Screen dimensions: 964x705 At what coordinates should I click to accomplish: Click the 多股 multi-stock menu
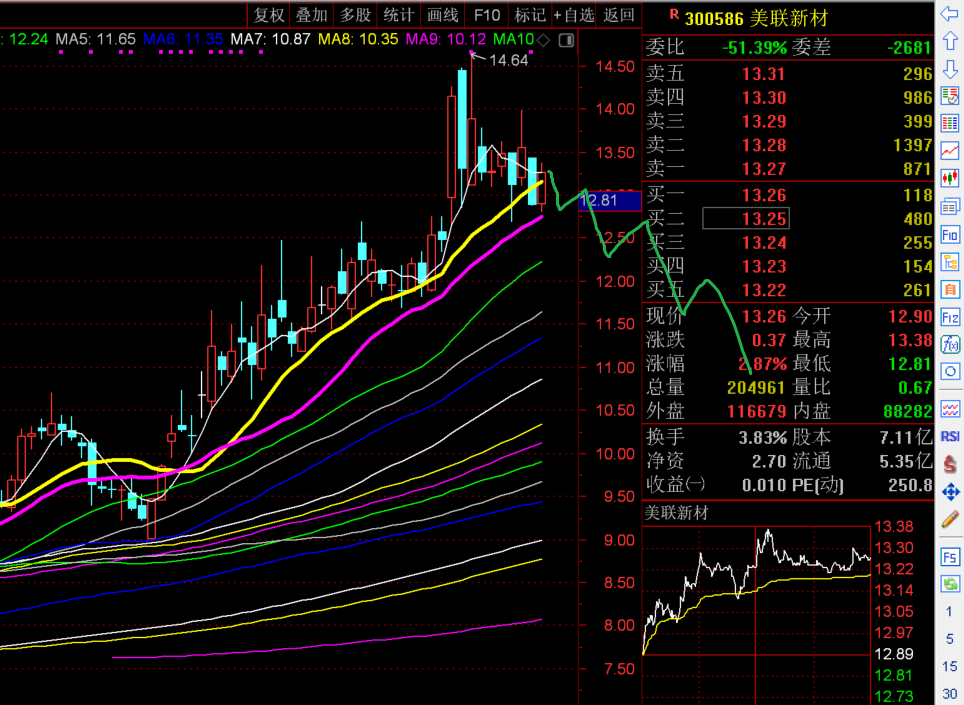pos(355,14)
